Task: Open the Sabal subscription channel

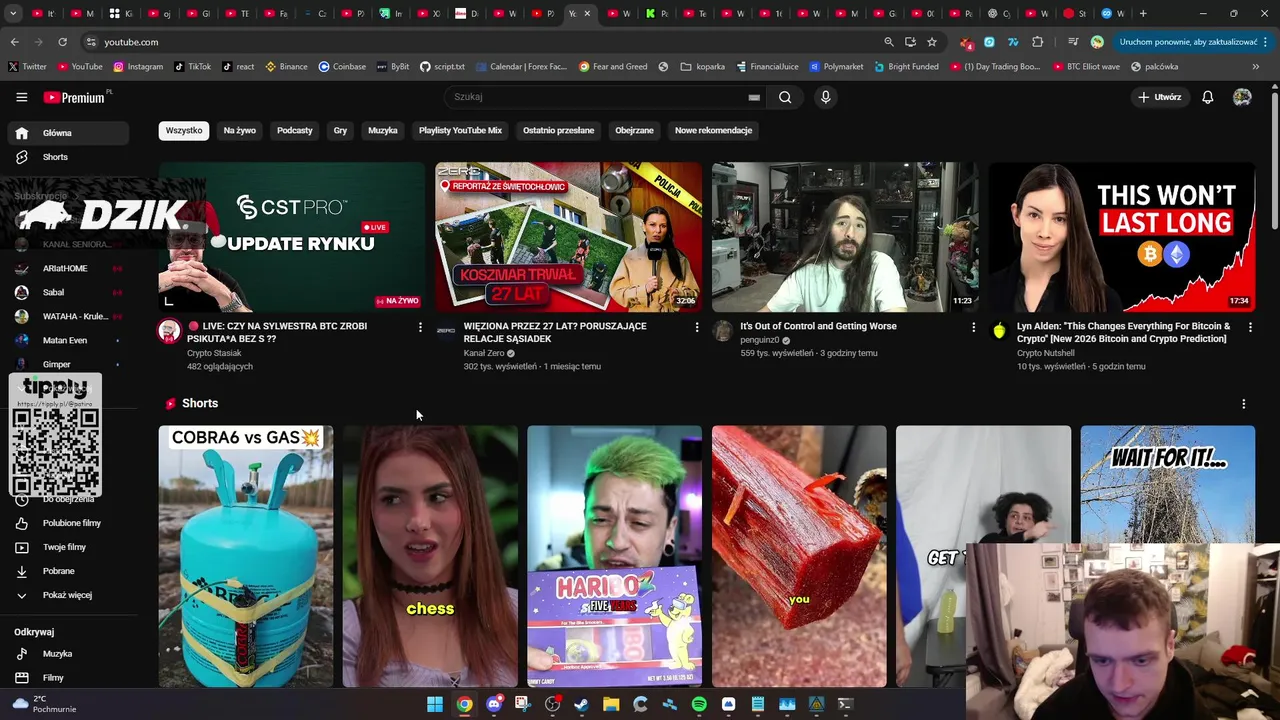Action: pos(68,292)
